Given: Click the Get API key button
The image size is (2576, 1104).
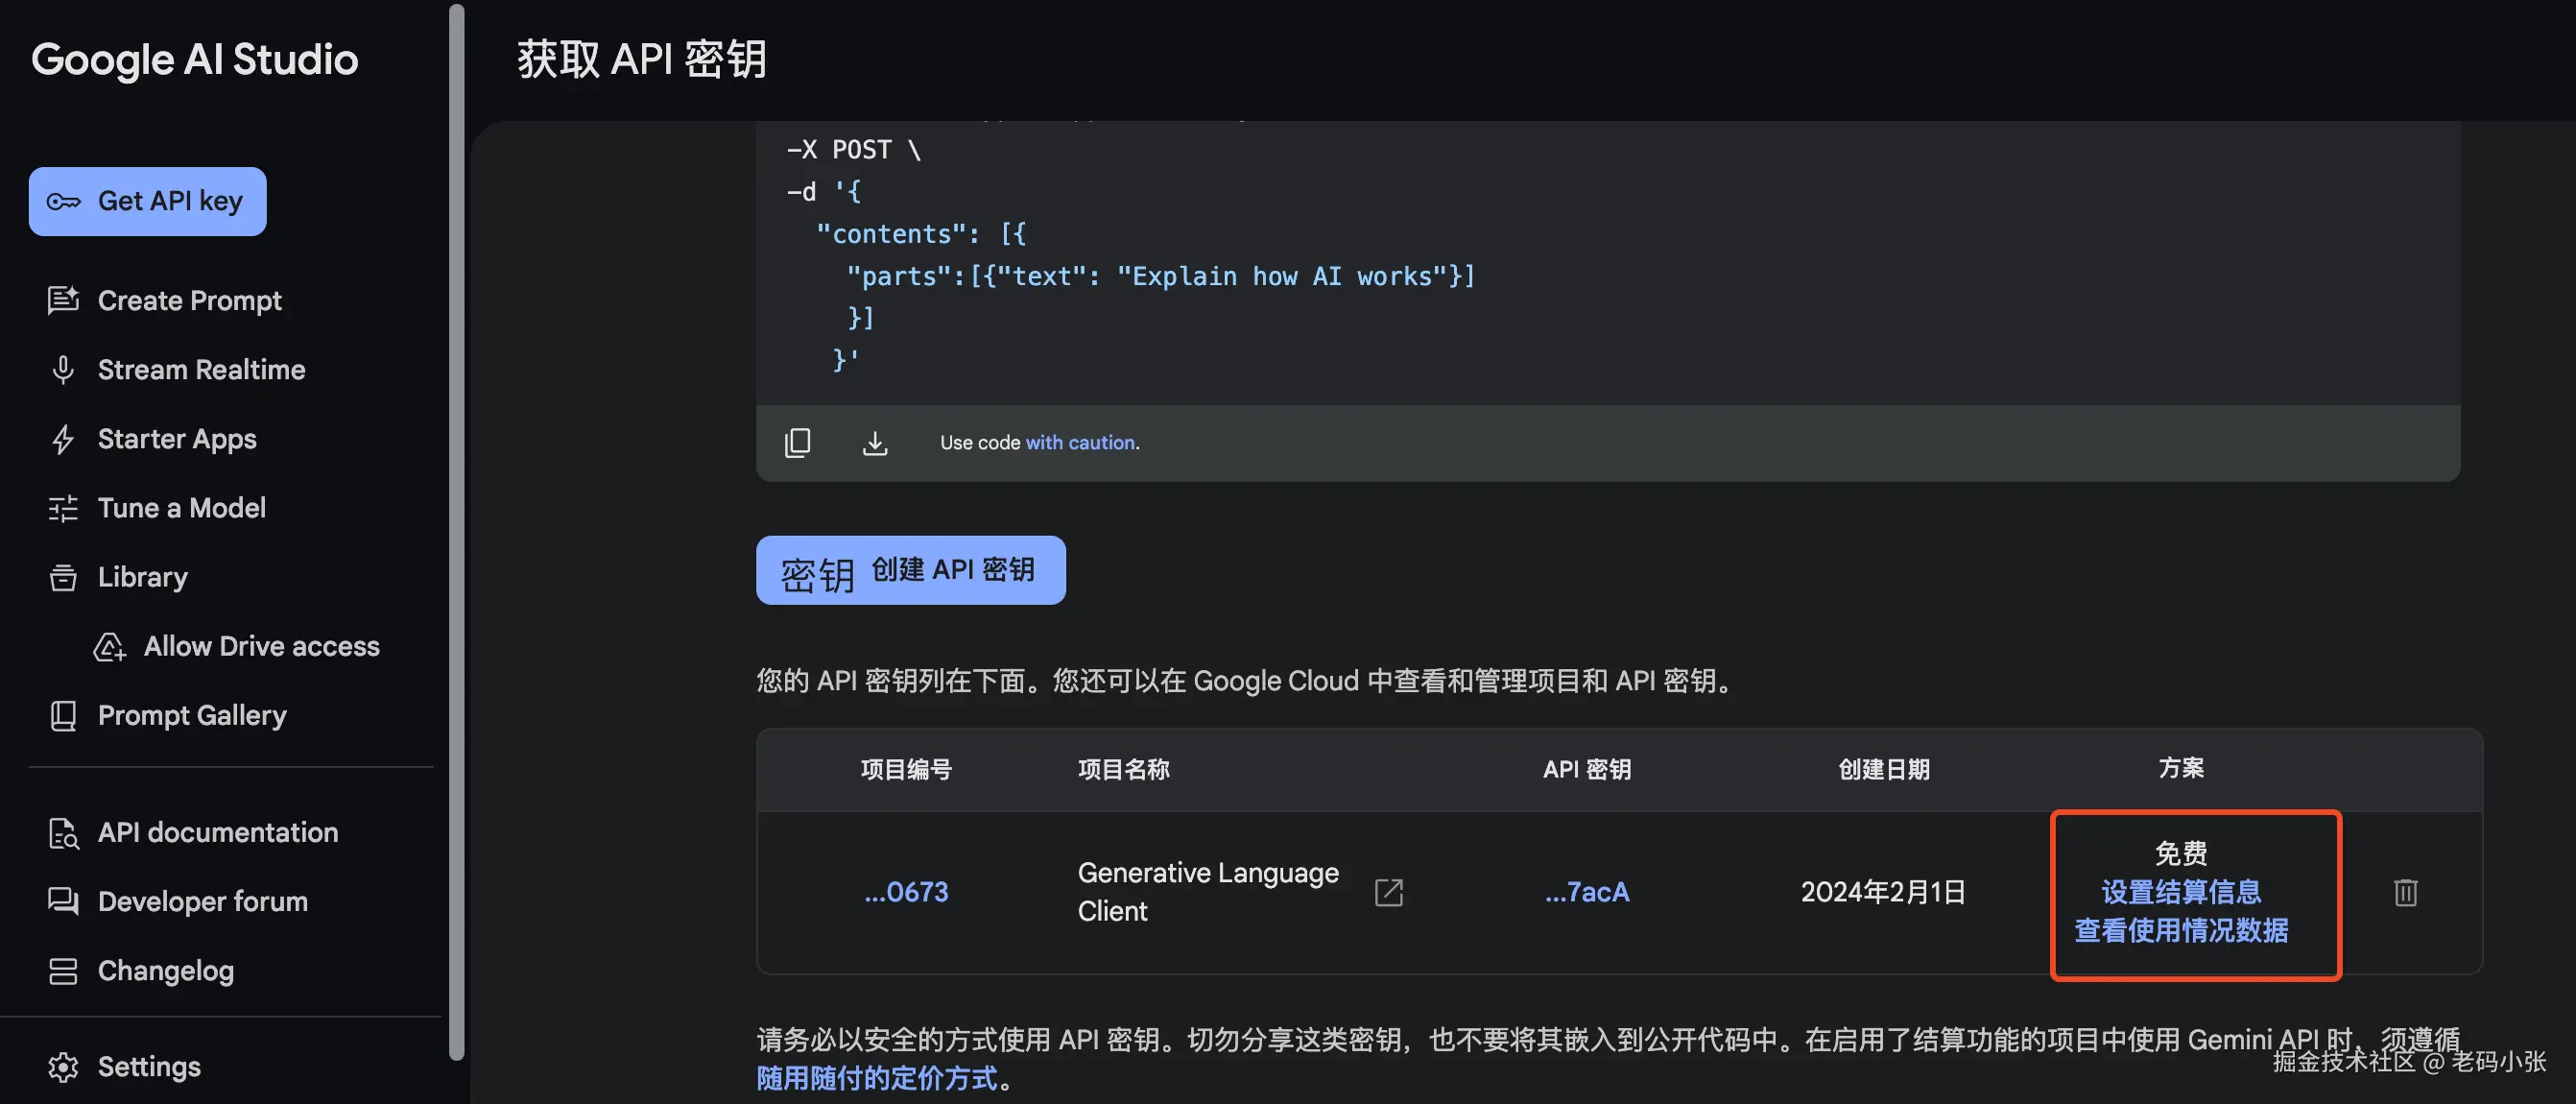Looking at the screenshot, I should (x=147, y=201).
